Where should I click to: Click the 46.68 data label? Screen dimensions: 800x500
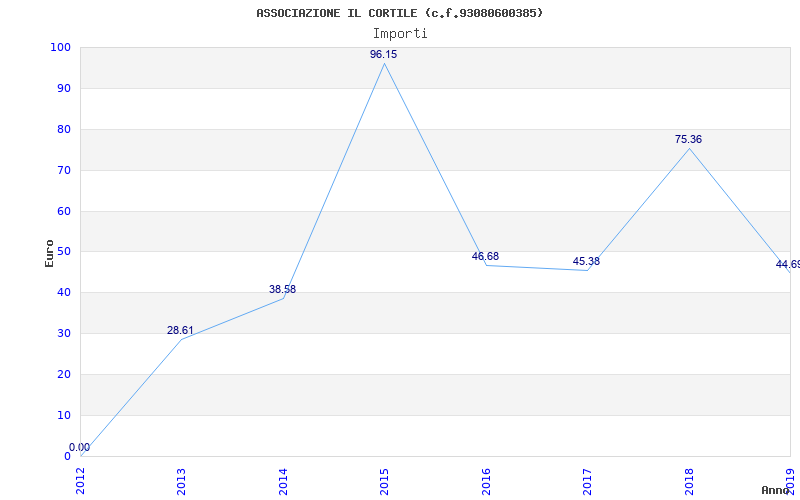[x=485, y=256]
